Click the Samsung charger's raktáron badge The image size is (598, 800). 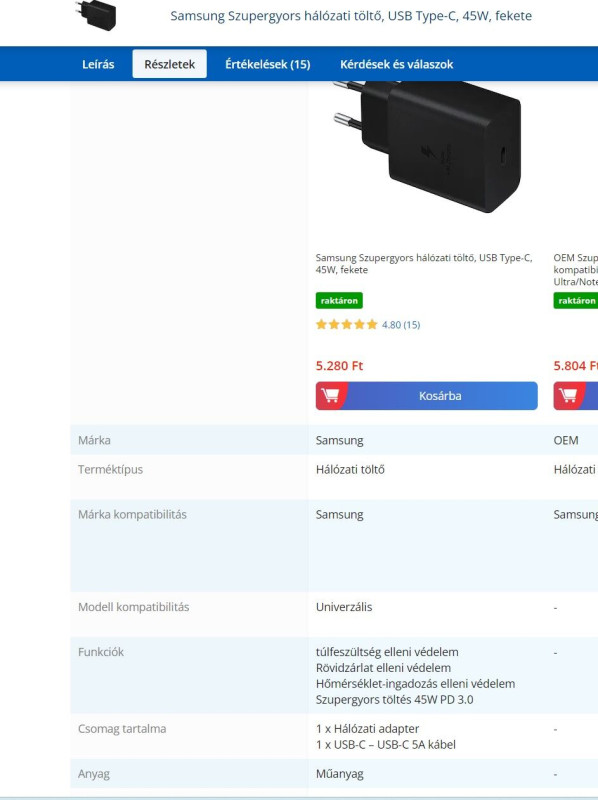(339, 301)
